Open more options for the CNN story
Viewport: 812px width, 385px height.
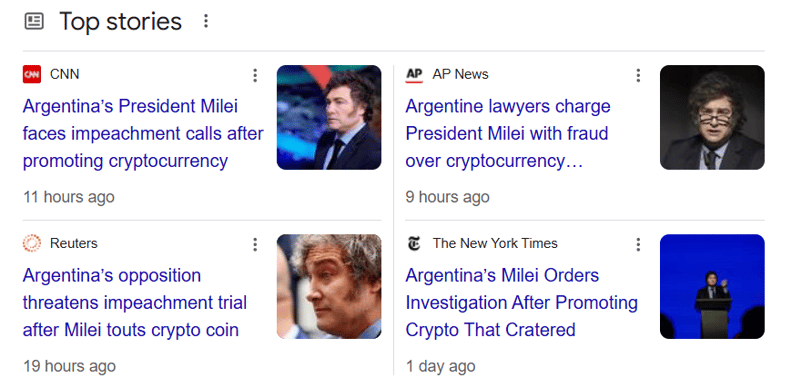coord(255,76)
